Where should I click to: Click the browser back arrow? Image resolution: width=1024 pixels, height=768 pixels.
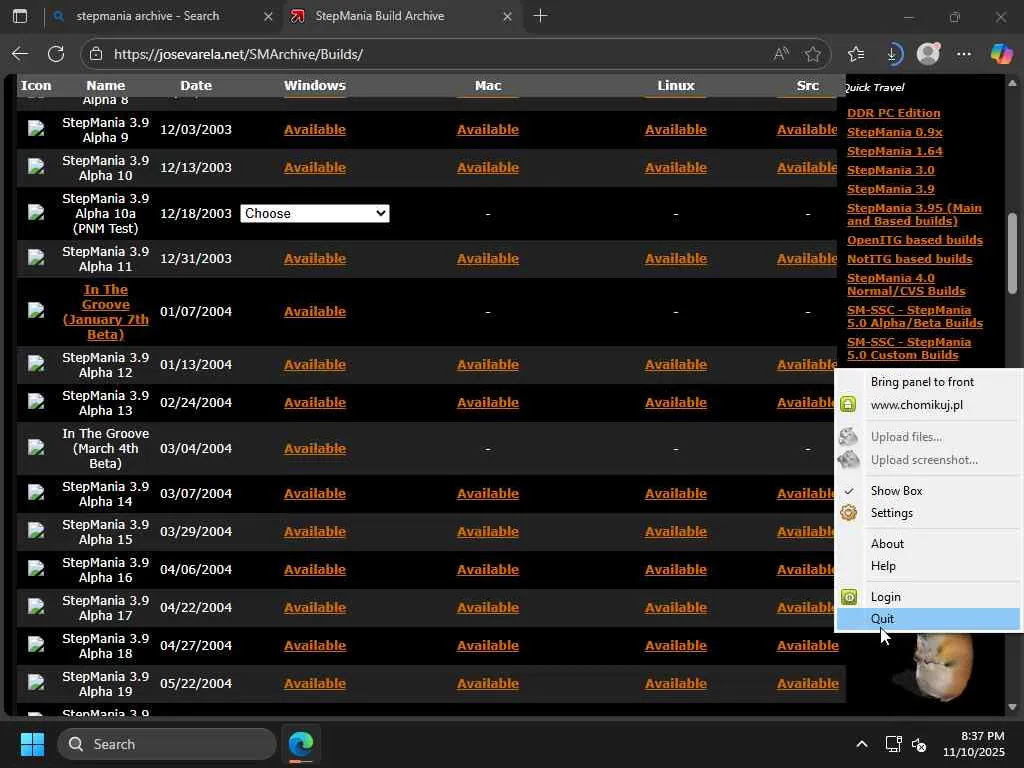click(x=20, y=54)
